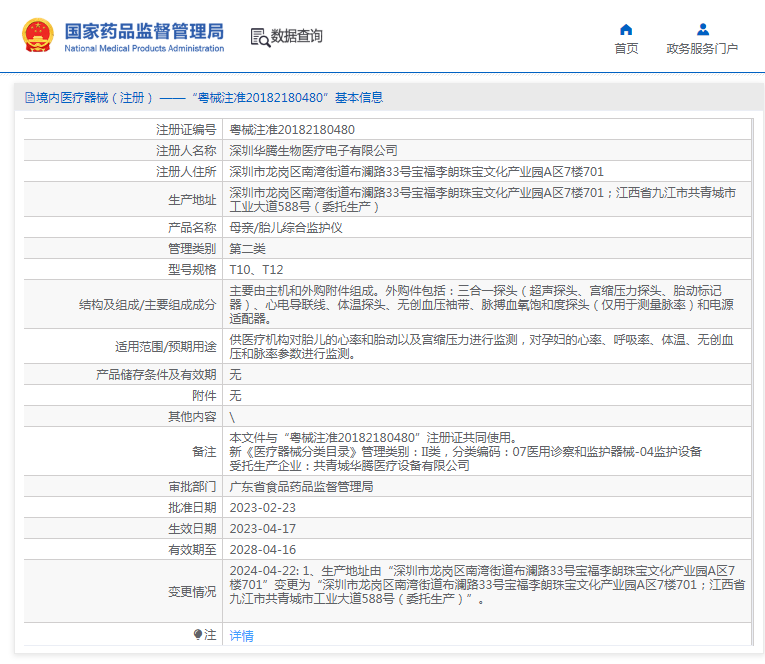Click the 结构及组成/主要组成成分 label

pyautogui.click(x=147, y=305)
